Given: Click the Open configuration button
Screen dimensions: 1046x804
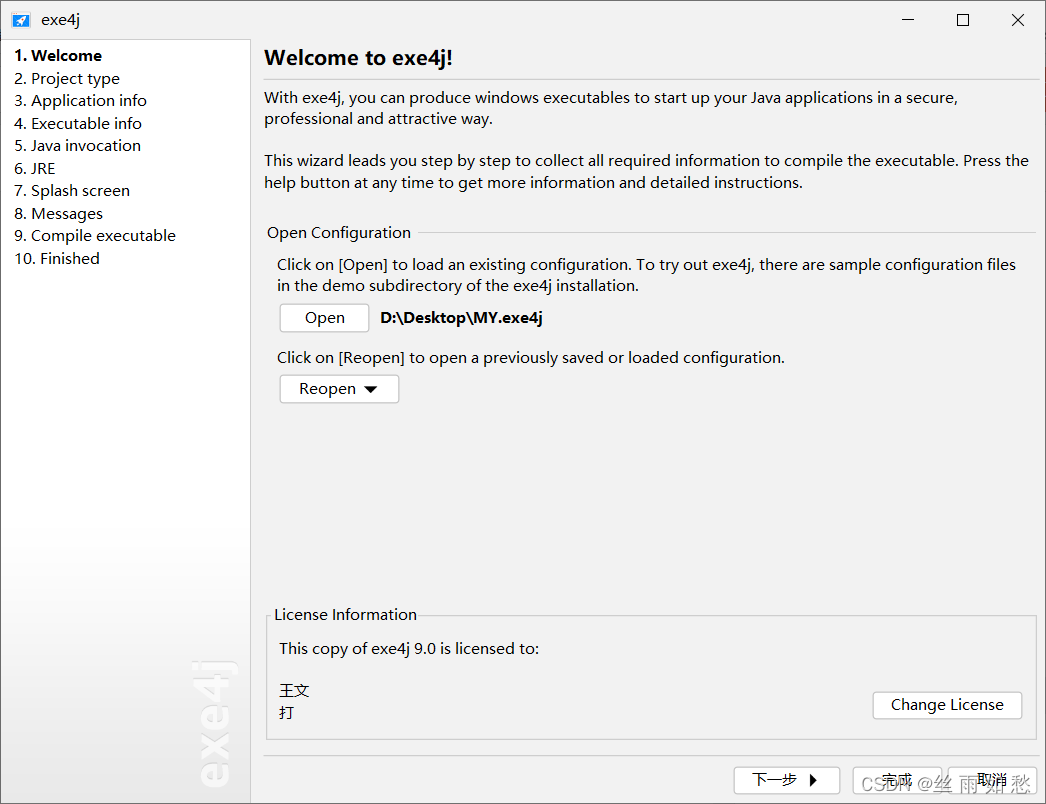Looking at the screenshot, I should click(x=324, y=318).
